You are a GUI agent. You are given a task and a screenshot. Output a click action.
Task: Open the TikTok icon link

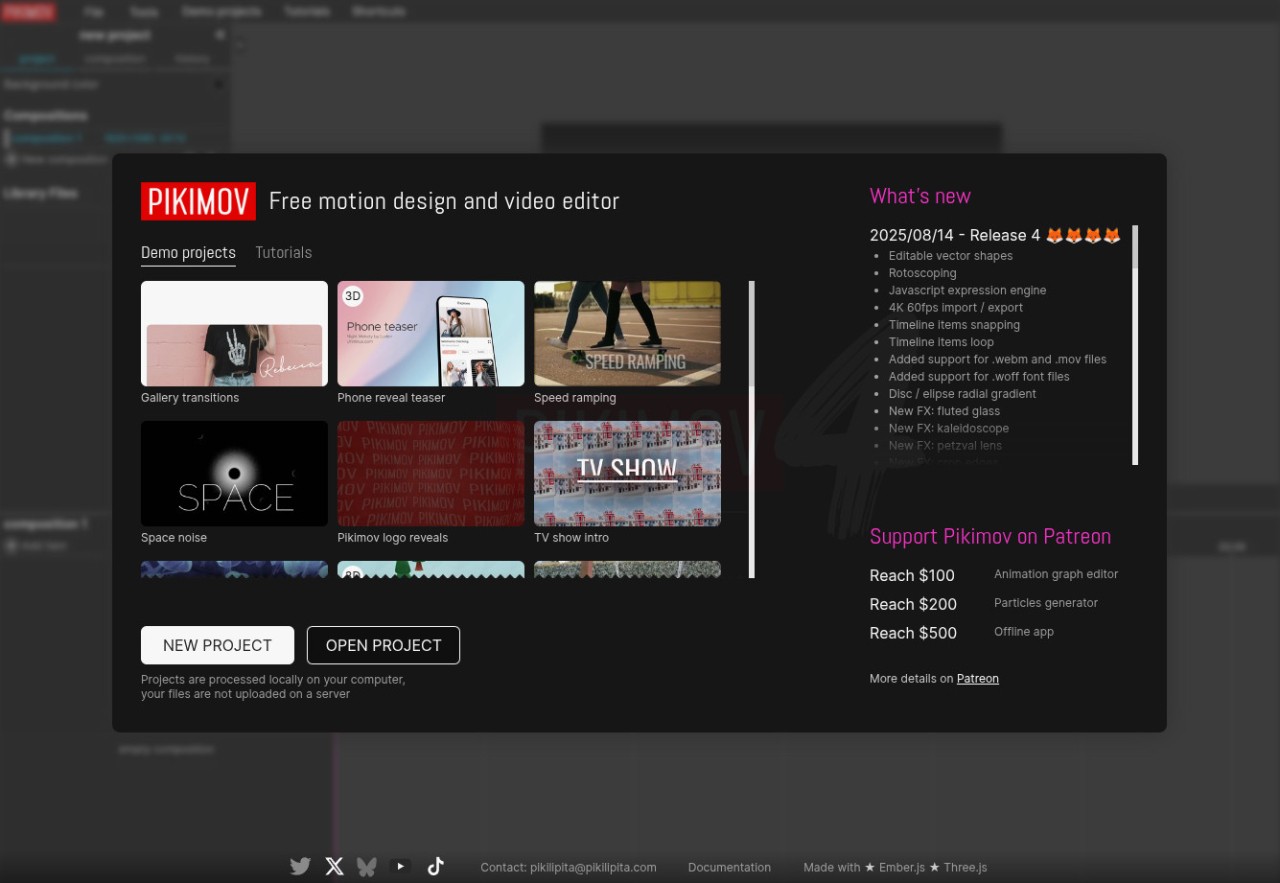pyautogui.click(x=435, y=866)
